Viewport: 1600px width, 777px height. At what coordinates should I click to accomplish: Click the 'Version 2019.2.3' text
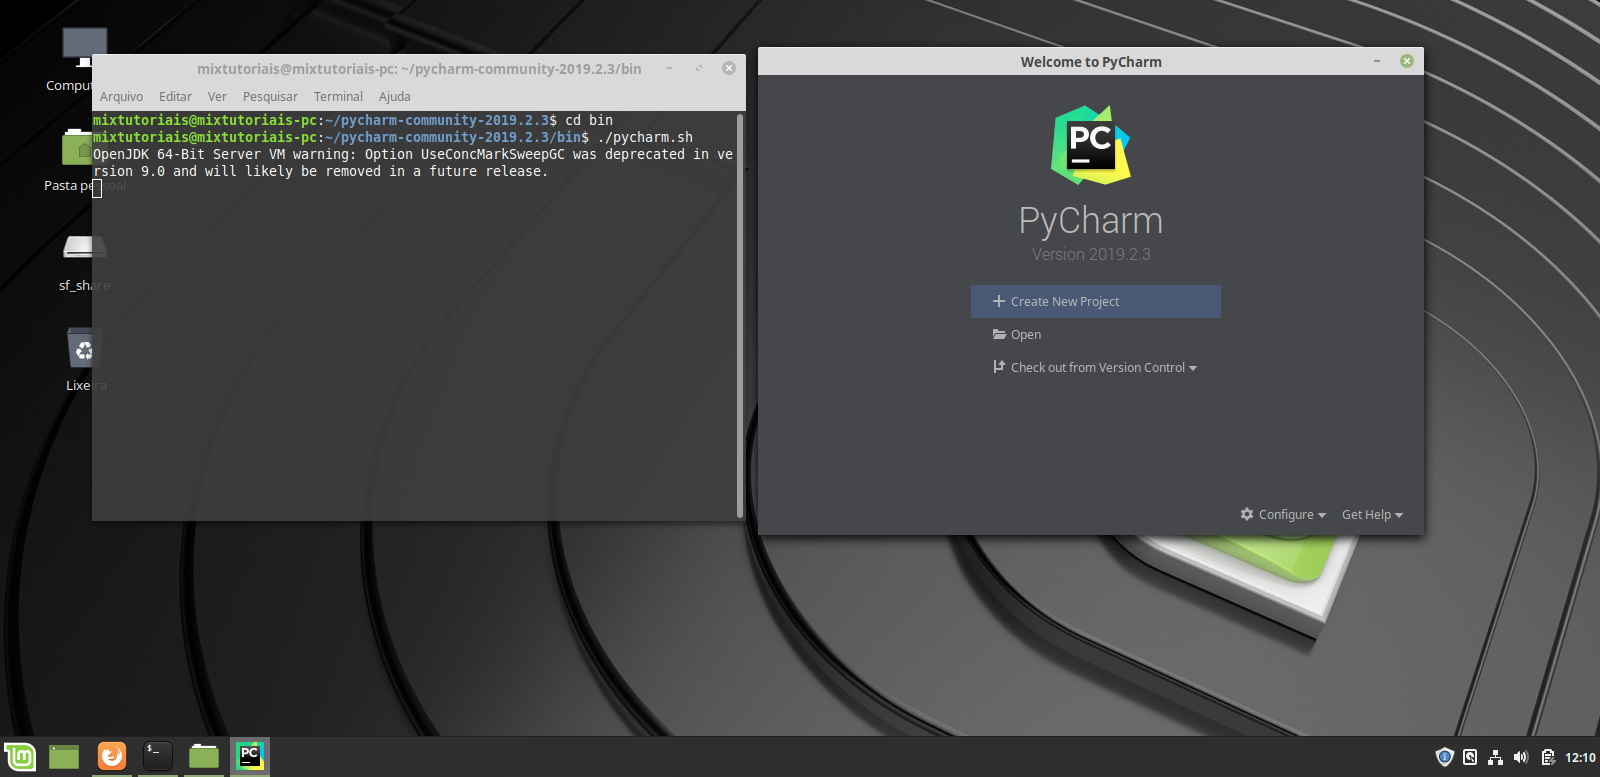coord(1091,254)
